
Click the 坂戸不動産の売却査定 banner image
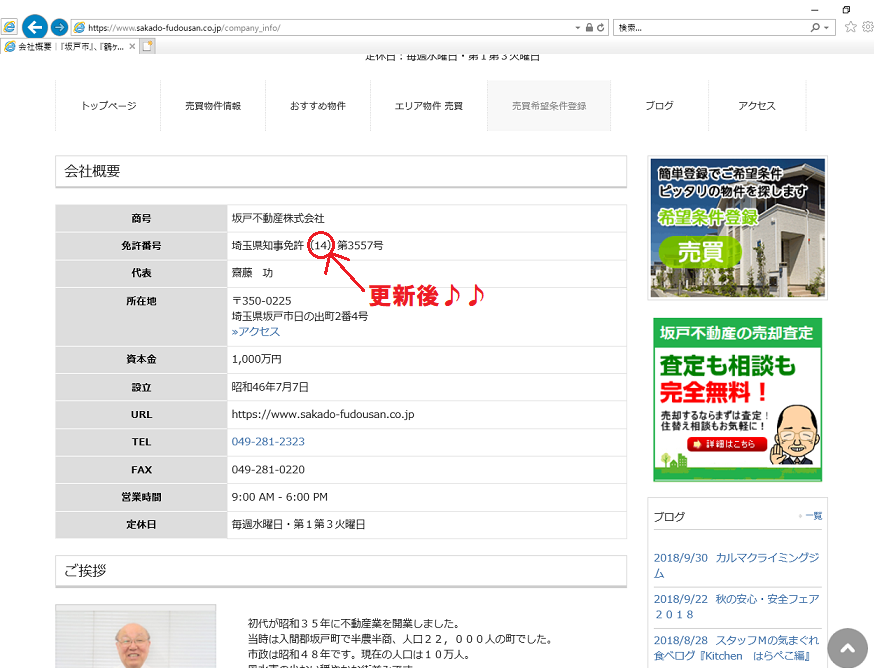coord(737,399)
